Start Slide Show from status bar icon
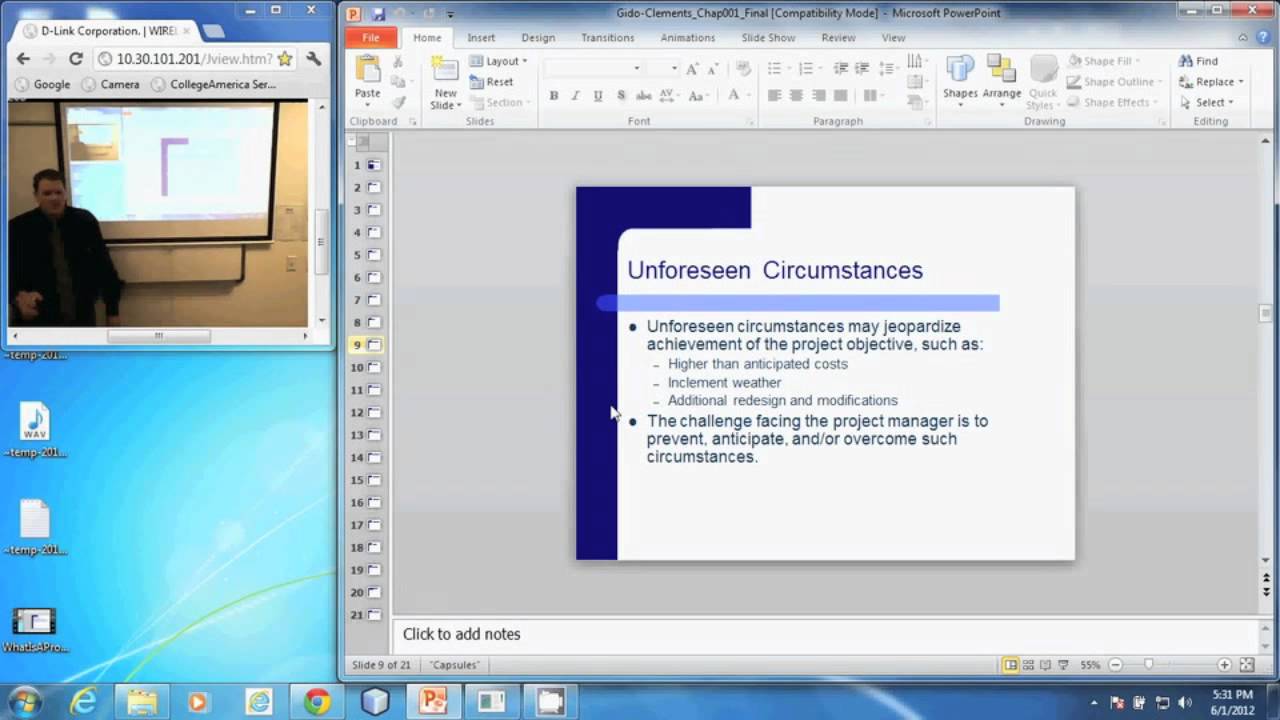This screenshot has height=720, width=1280. click(x=1062, y=665)
